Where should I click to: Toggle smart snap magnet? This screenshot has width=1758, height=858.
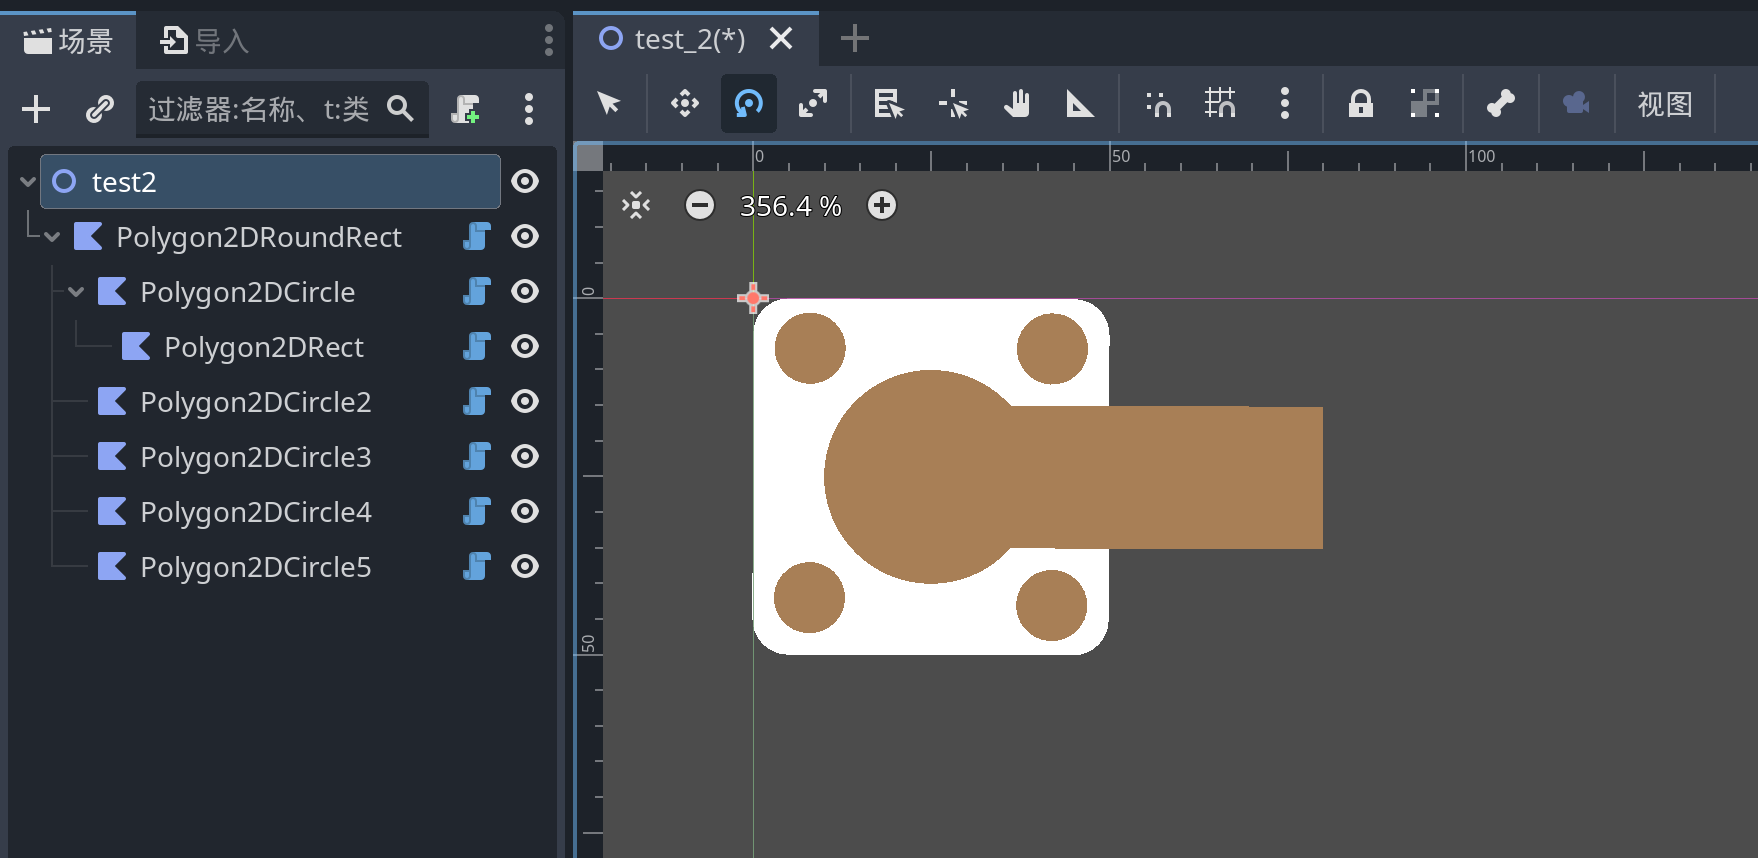tap(1159, 103)
